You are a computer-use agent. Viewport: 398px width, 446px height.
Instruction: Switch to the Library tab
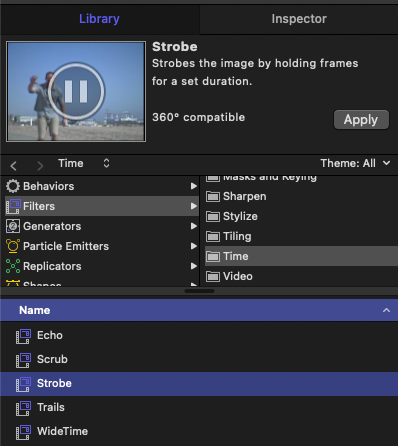point(99,19)
